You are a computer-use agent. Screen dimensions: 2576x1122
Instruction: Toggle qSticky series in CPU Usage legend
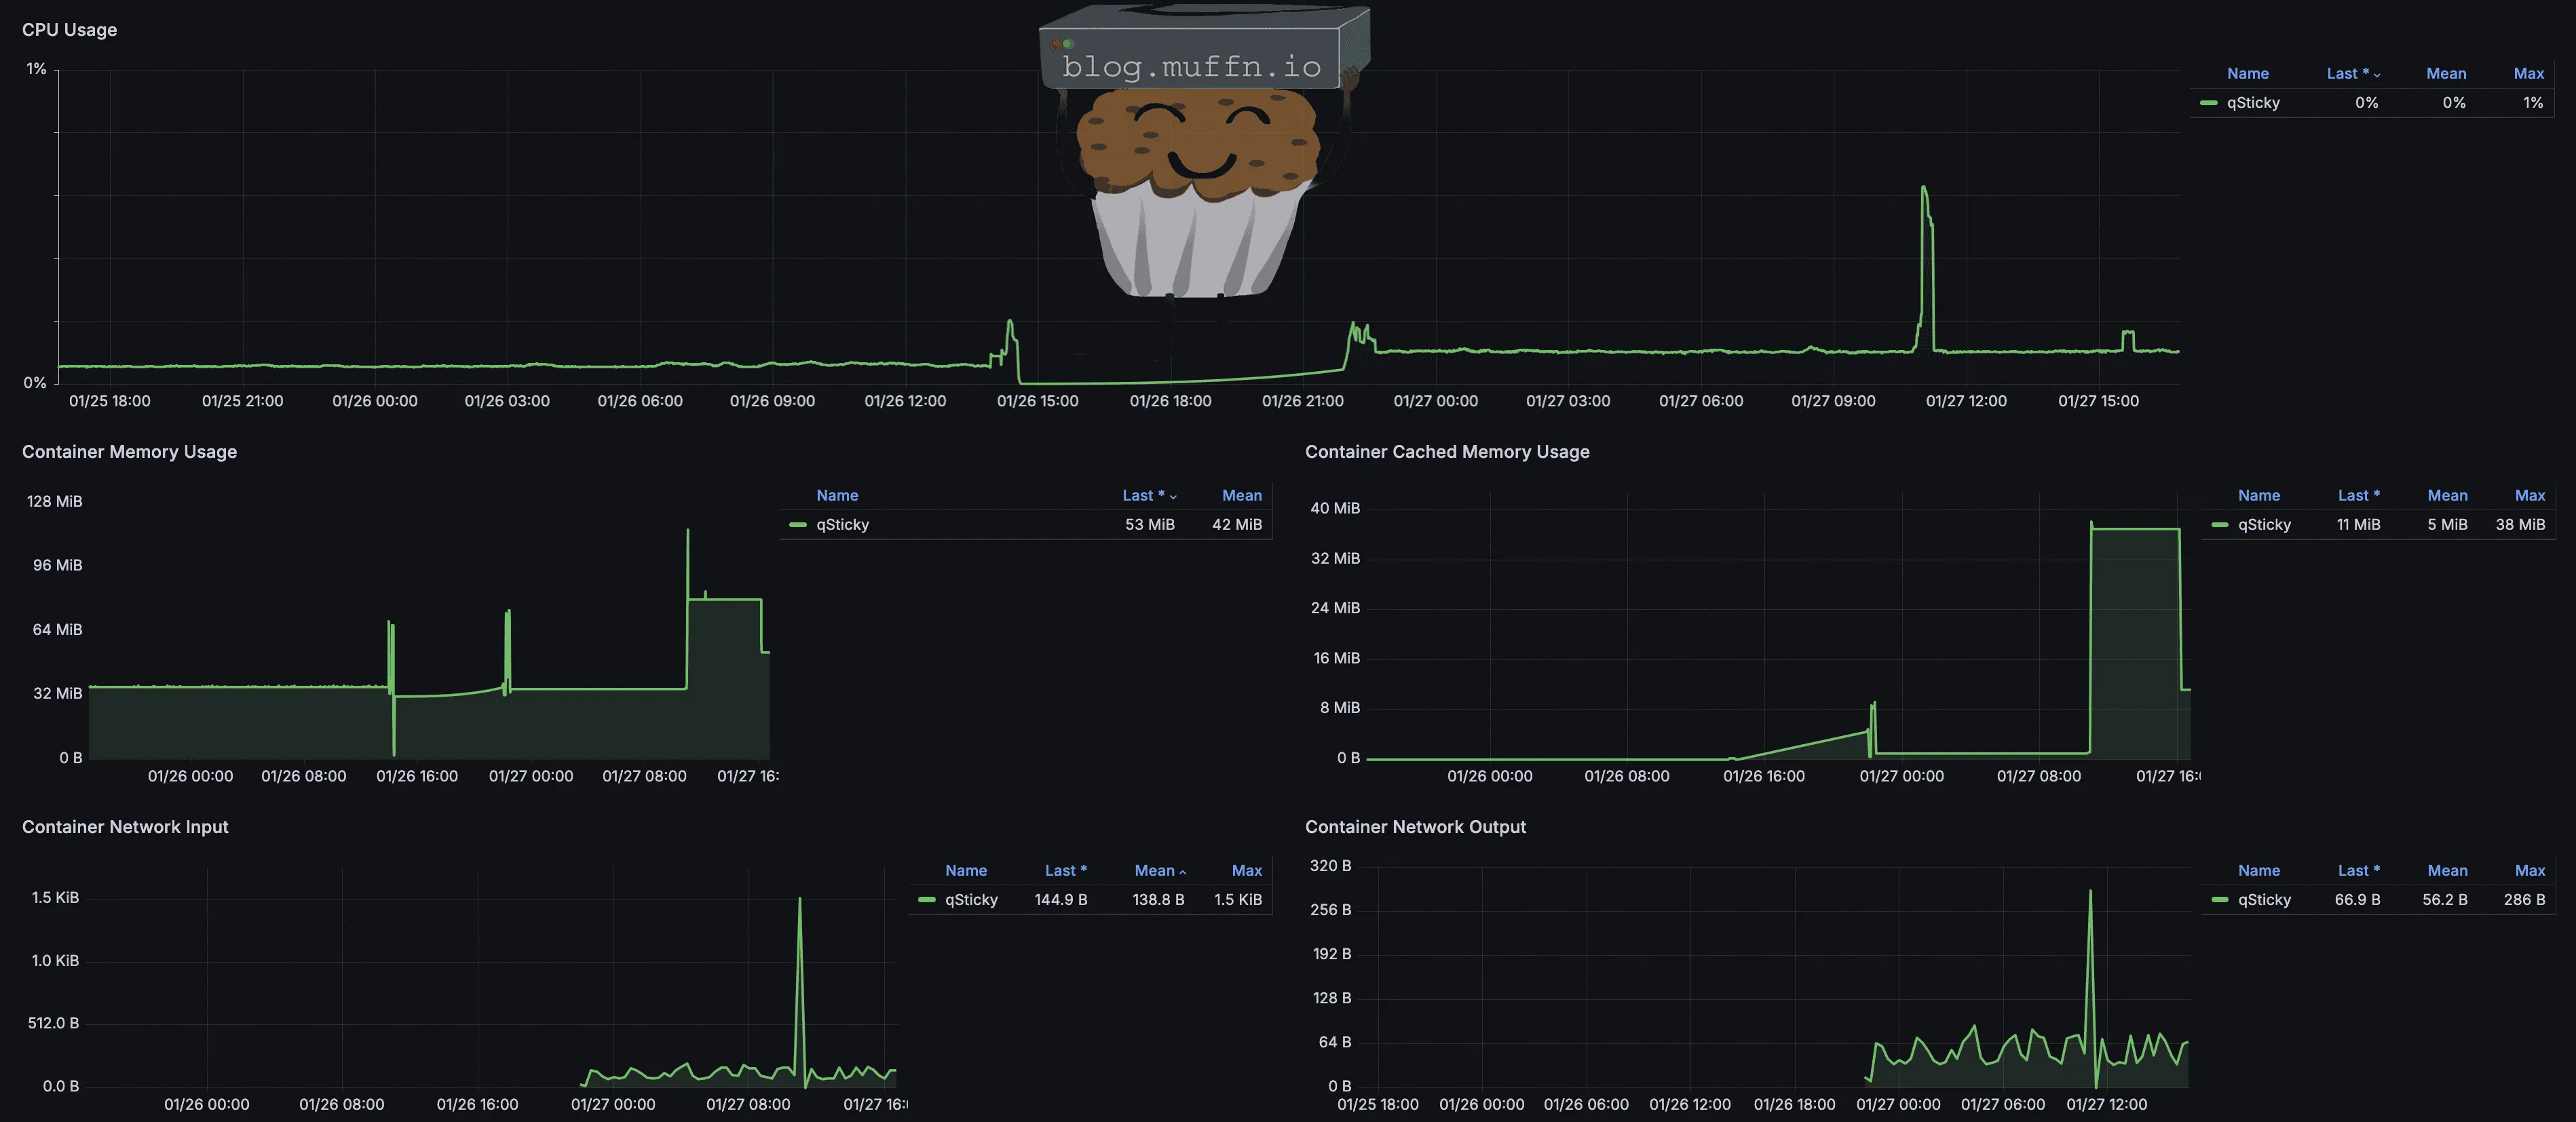tap(2253, 103)
